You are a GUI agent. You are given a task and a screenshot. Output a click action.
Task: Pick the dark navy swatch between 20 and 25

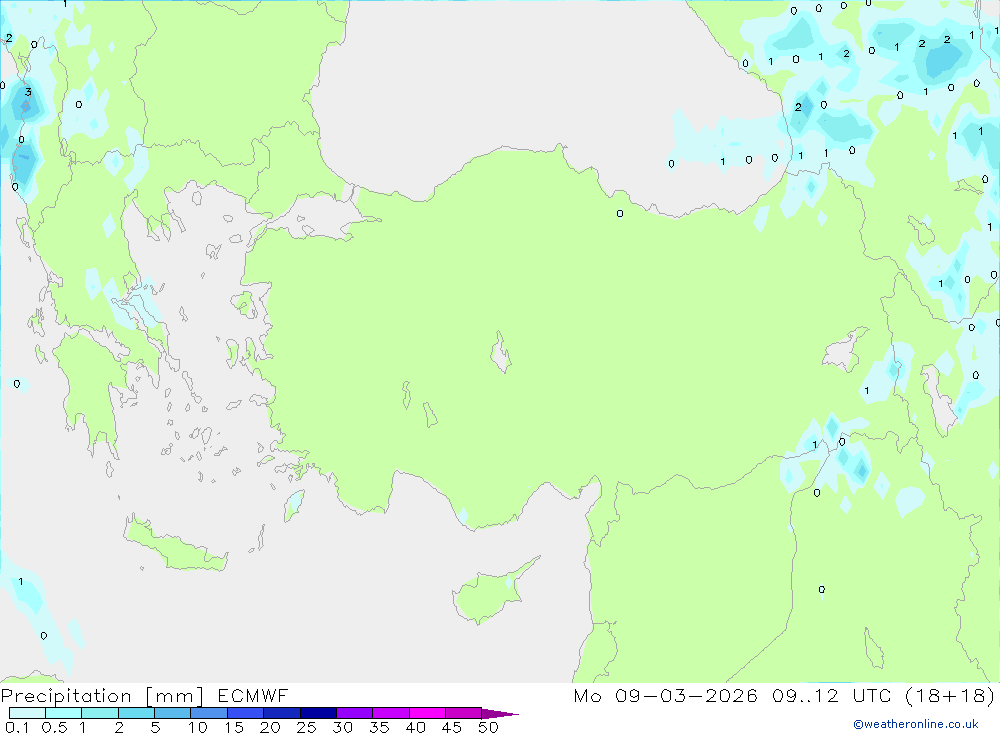point(281,713)
